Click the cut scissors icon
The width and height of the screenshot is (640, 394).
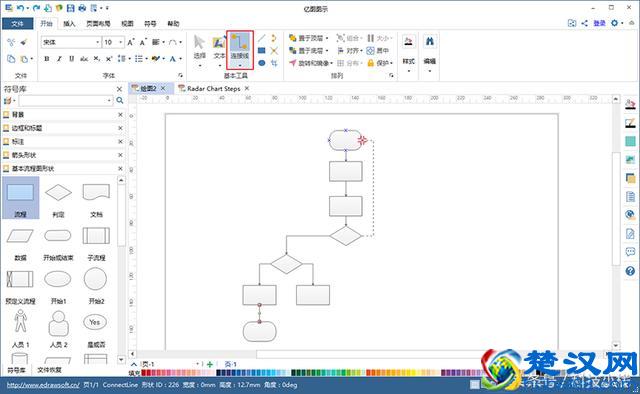point(11,42)
